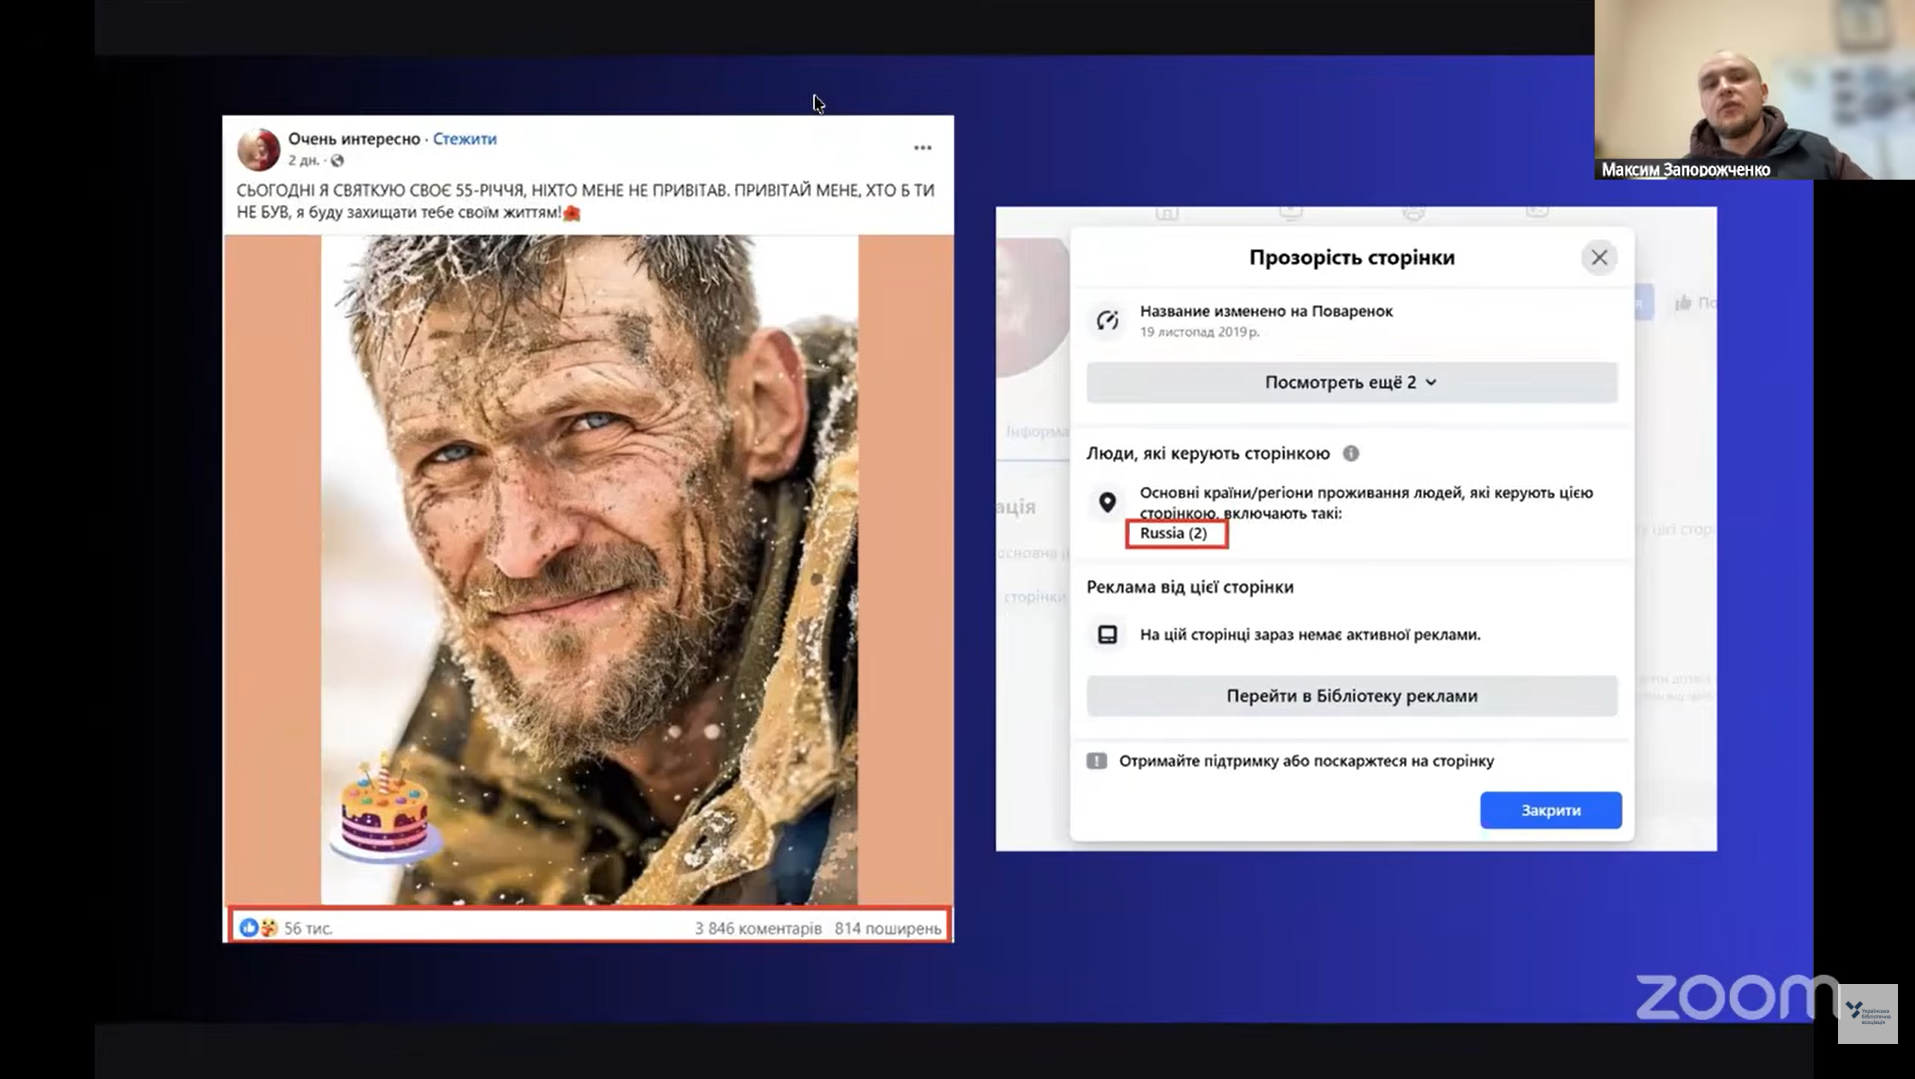Select the speaker video thumbnail of Максим Запорожченко
The image size is (1915, 1079).
(x=1753, y=90)
